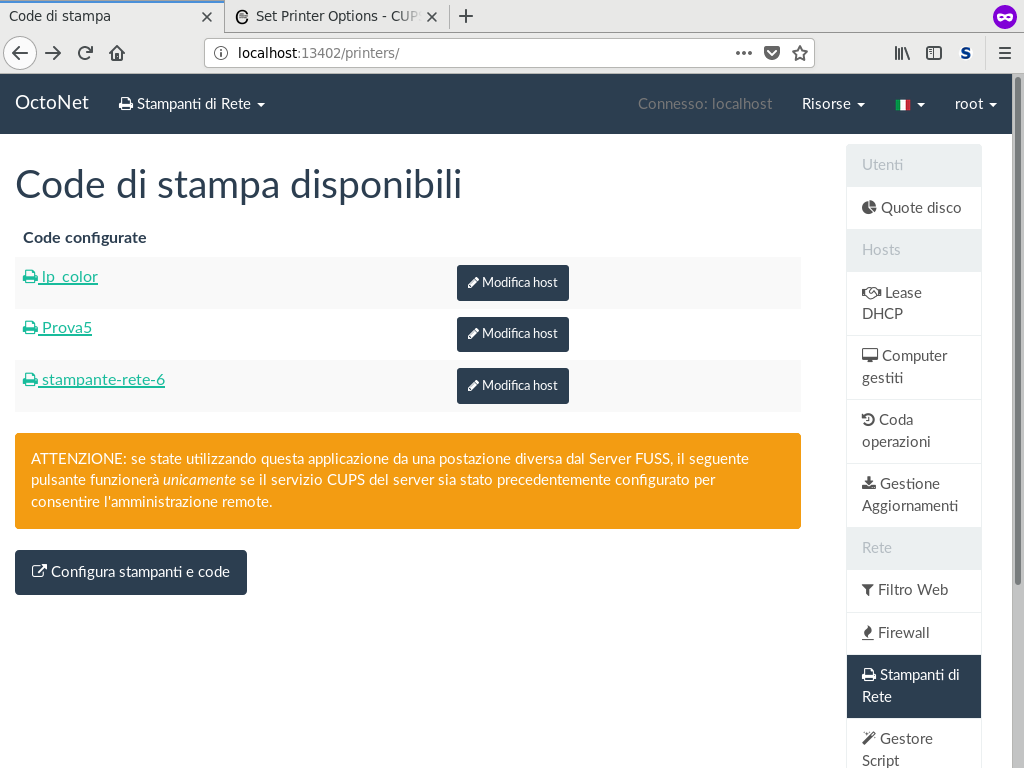Open the browser home page
Screen dimensions: 1024x768
117,53
